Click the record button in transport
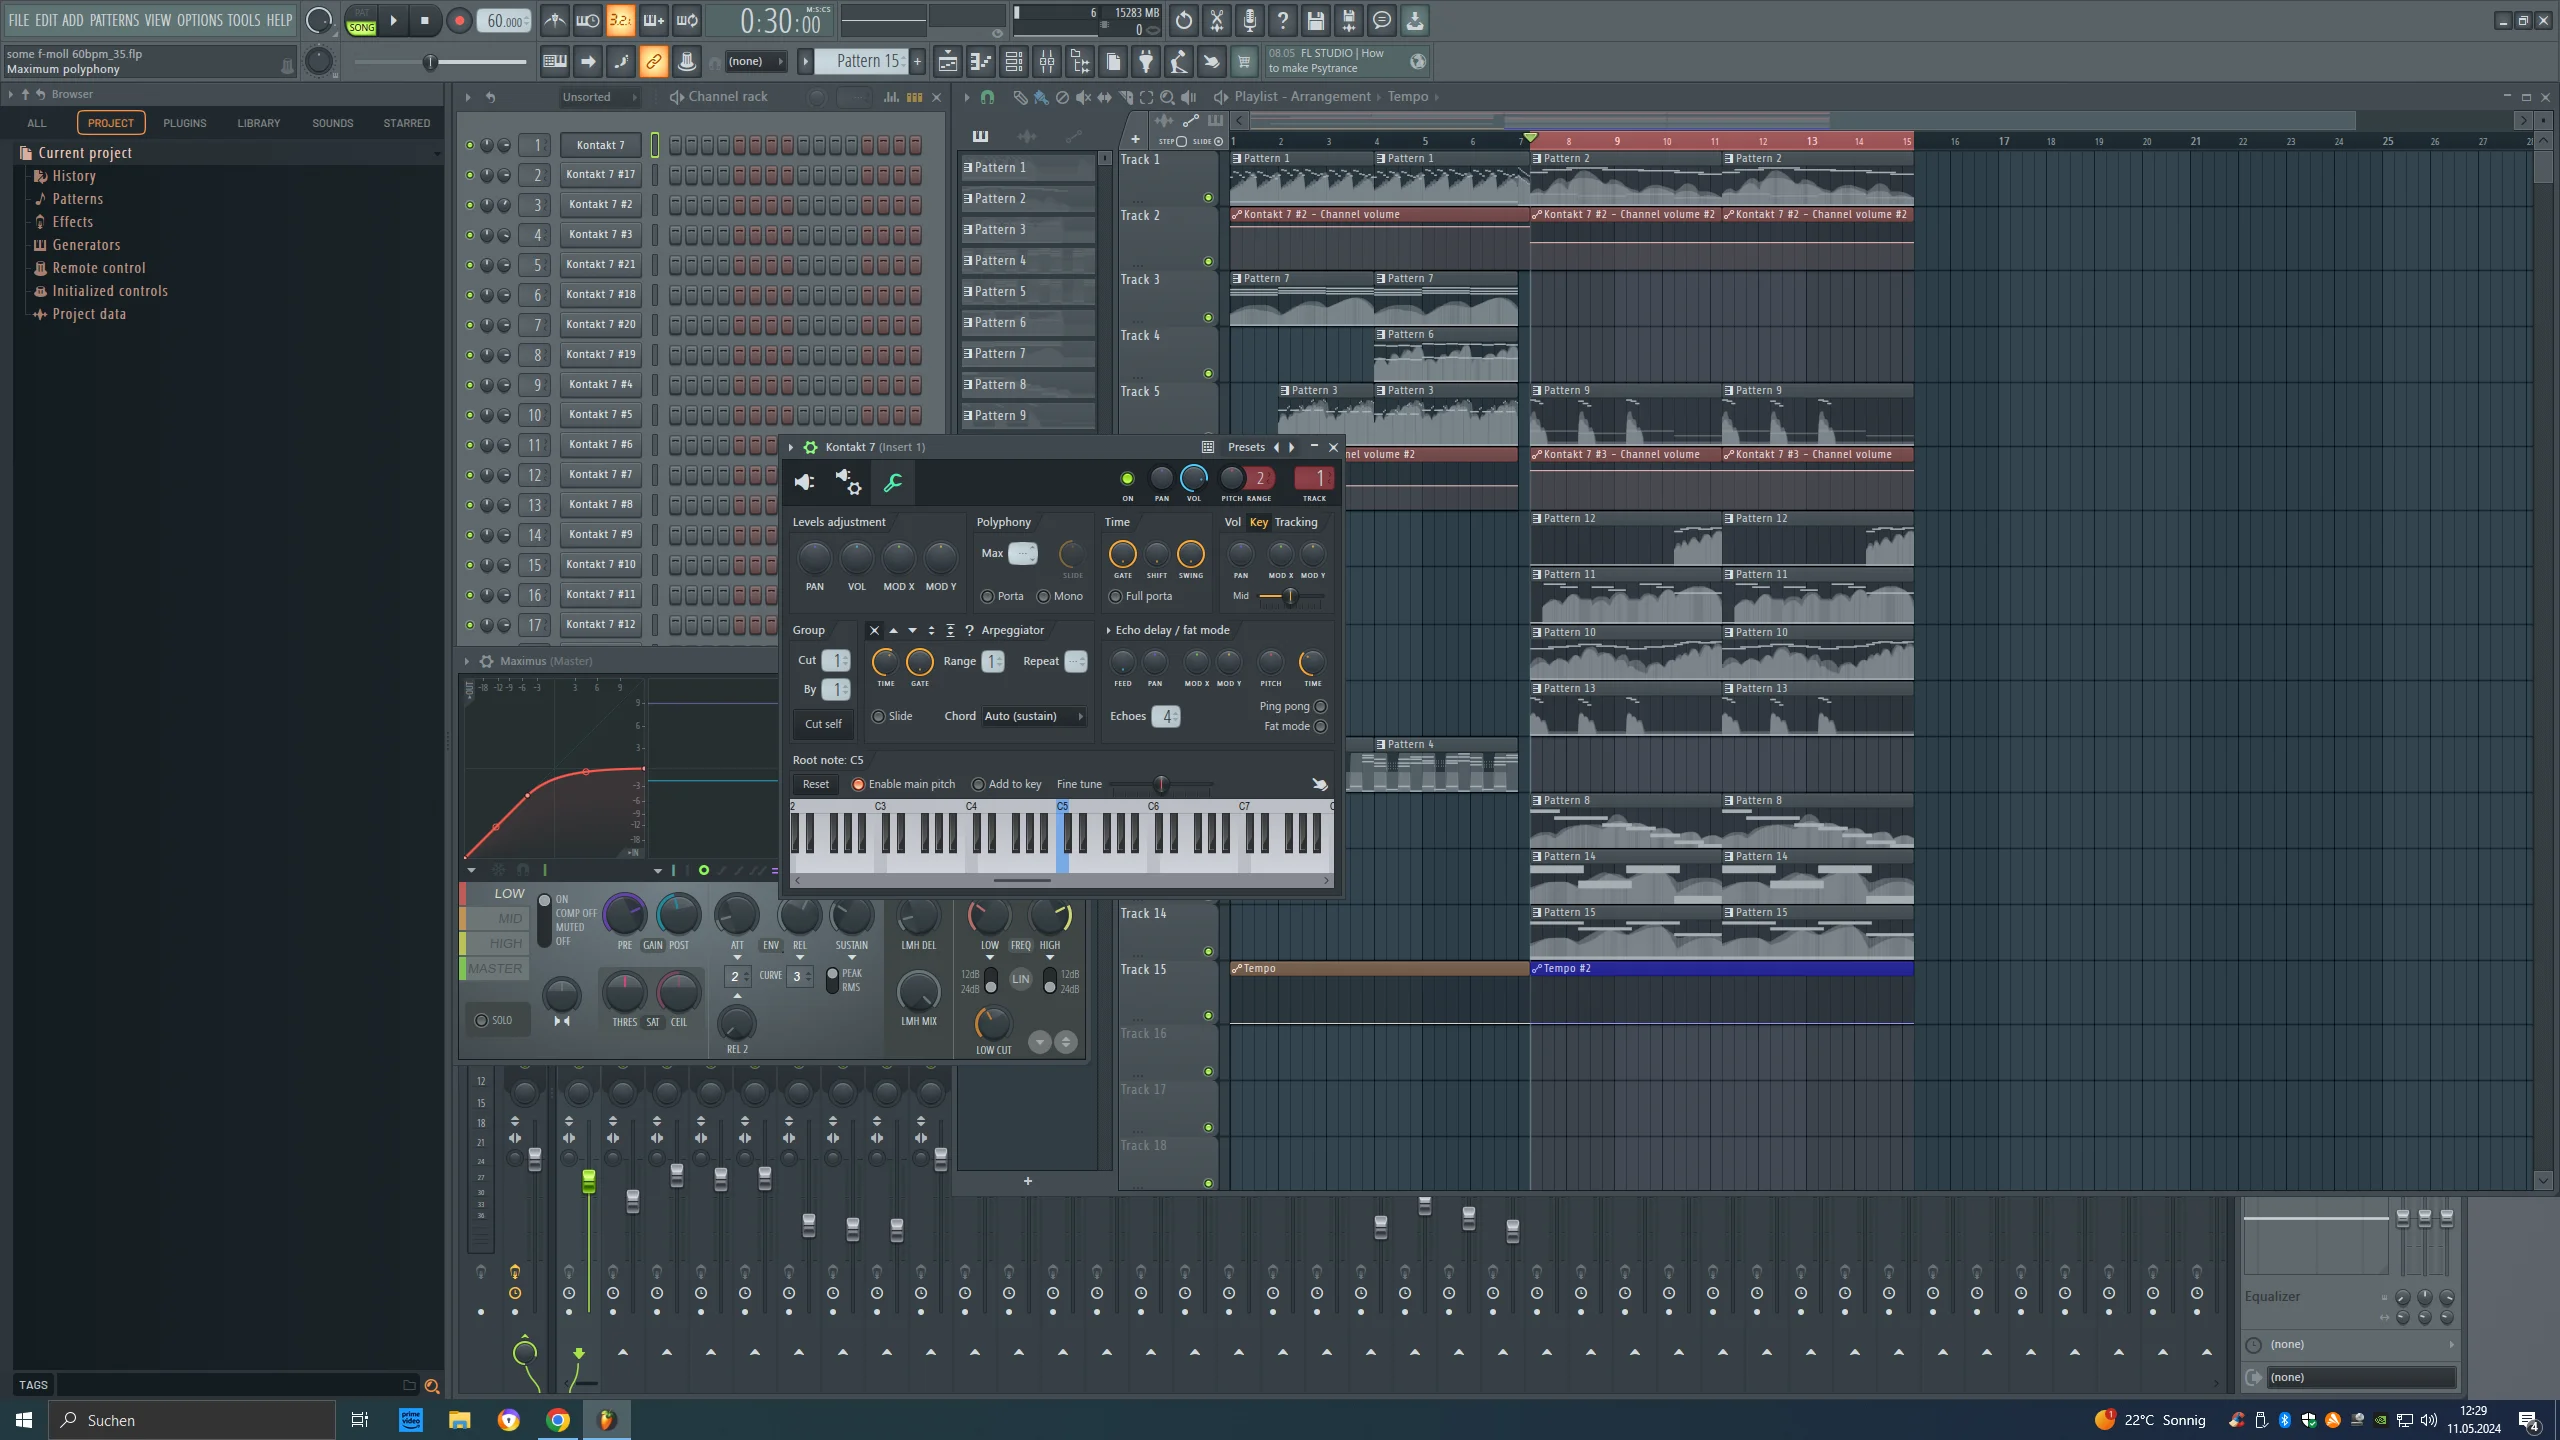 click(459, 21)
